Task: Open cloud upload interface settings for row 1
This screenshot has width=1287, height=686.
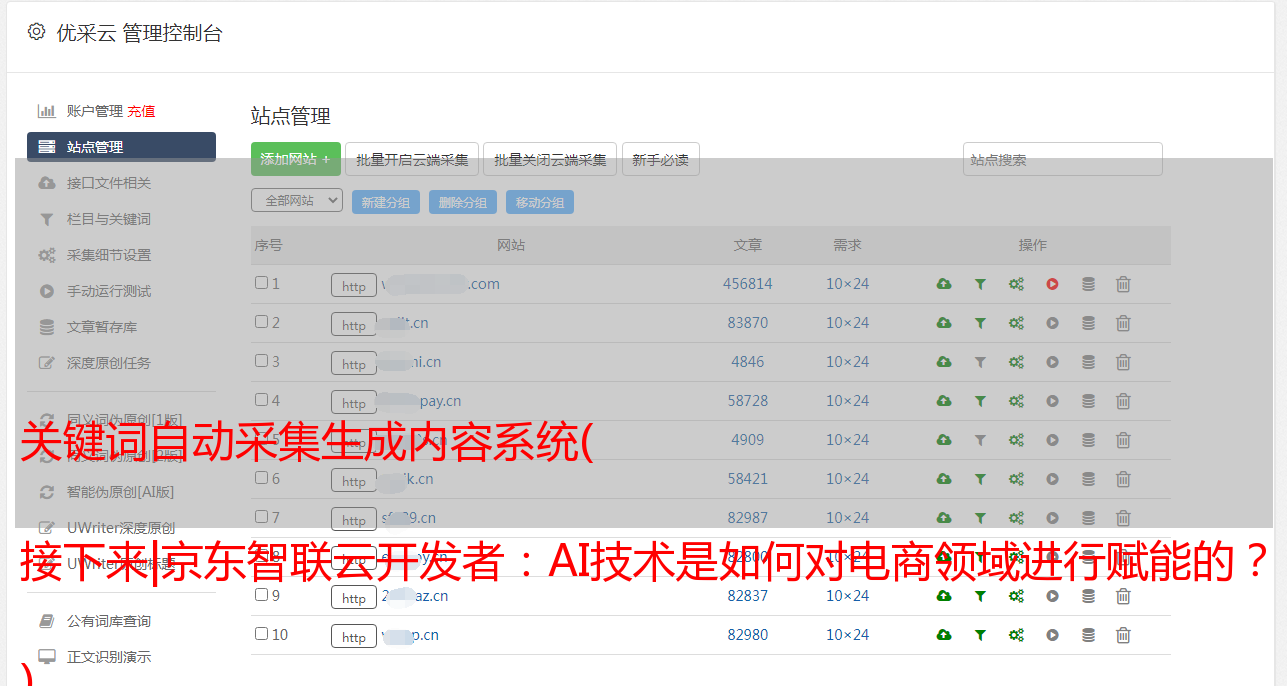Action: coord(944,284)
